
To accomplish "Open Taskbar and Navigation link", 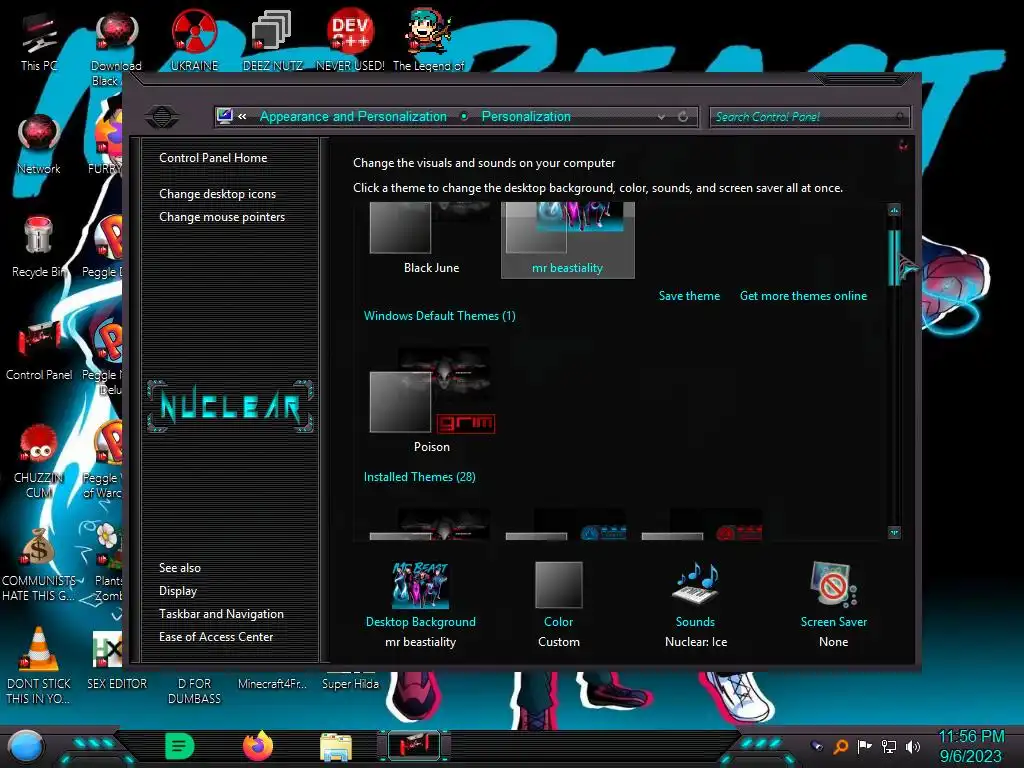I will pyautogui.click(x=221, y=614).
